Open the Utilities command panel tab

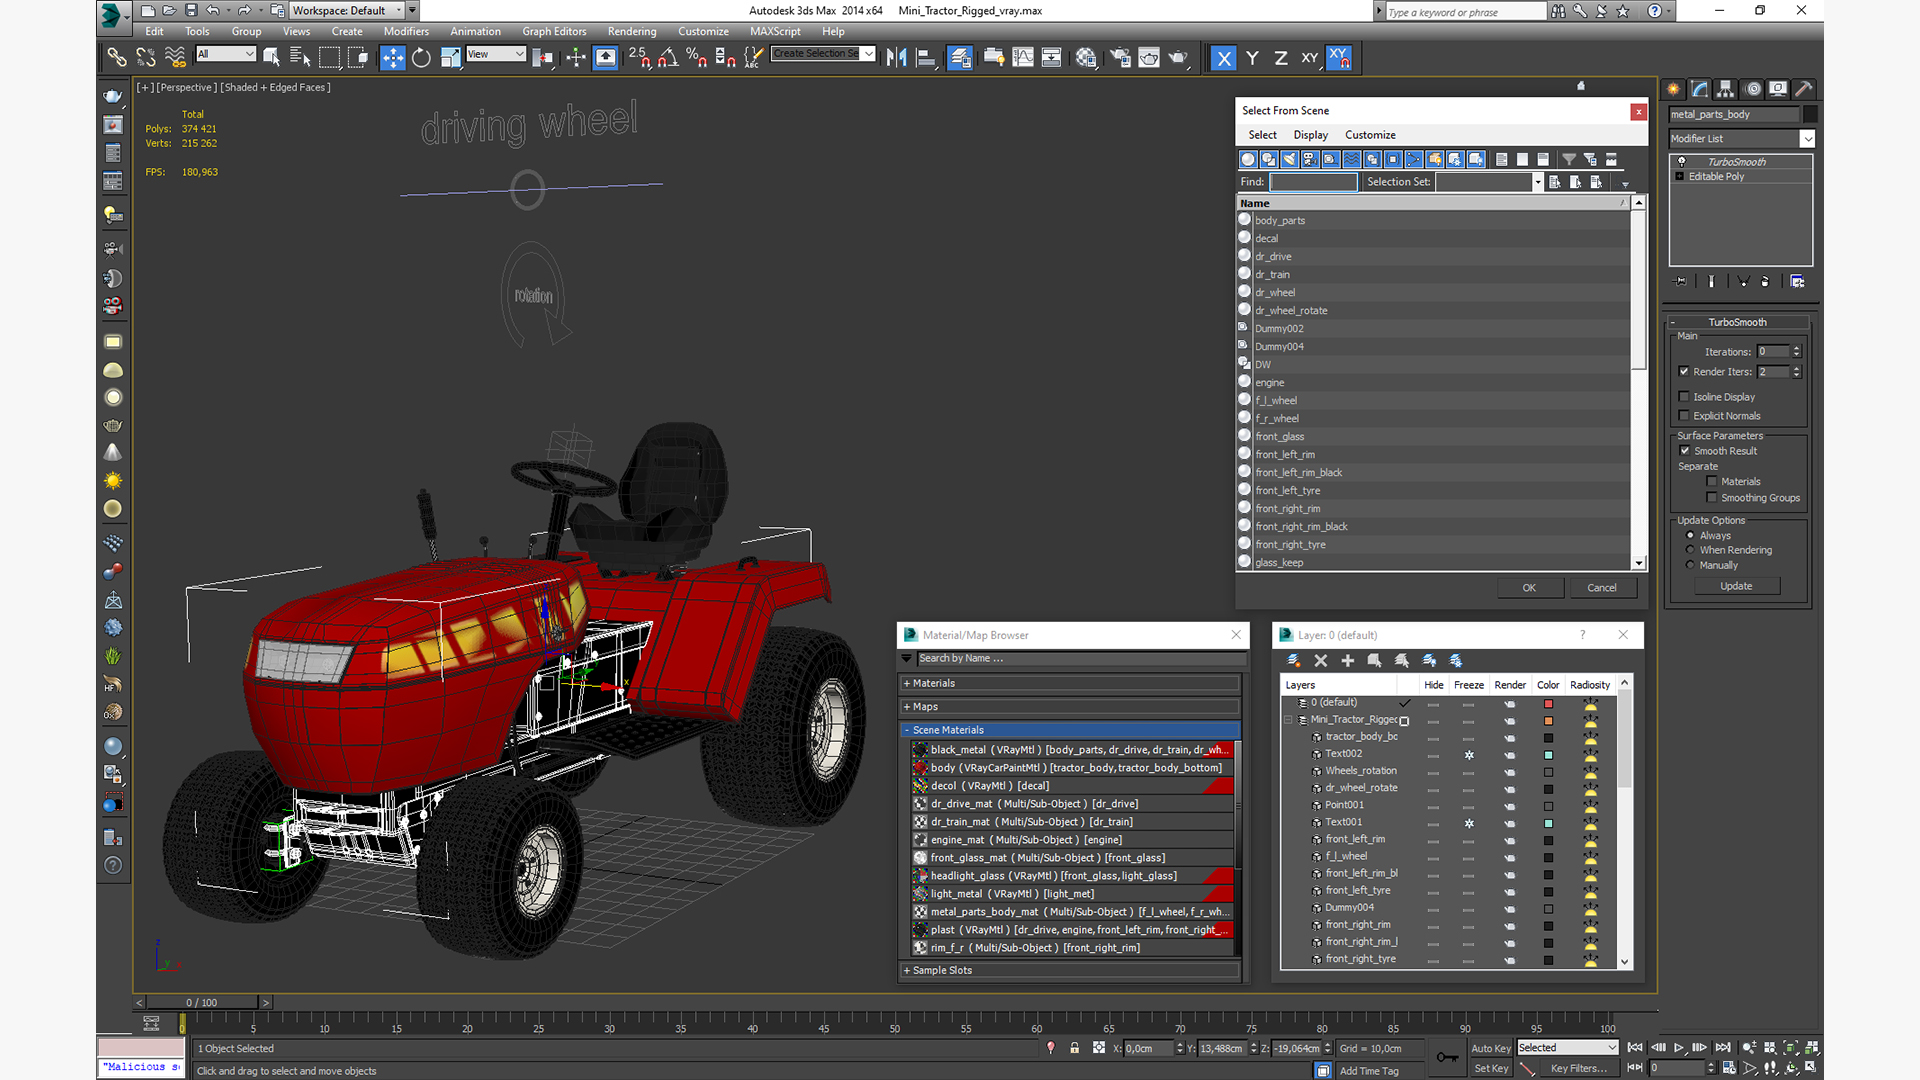tap(1804, 89)
